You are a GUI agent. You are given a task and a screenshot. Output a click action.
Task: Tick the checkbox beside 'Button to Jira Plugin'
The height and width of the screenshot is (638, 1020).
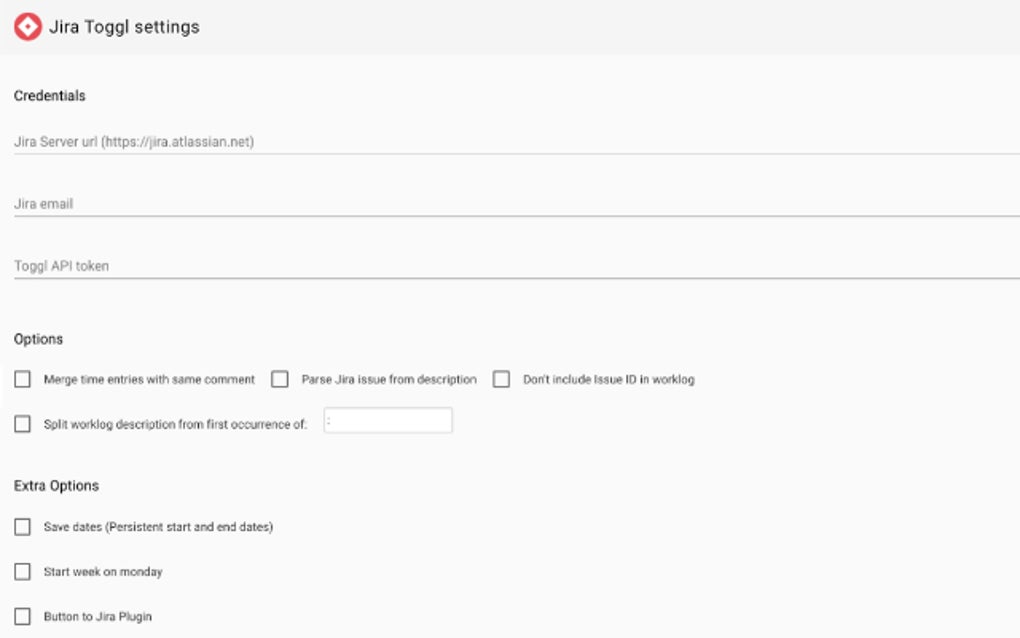(23, 617)
